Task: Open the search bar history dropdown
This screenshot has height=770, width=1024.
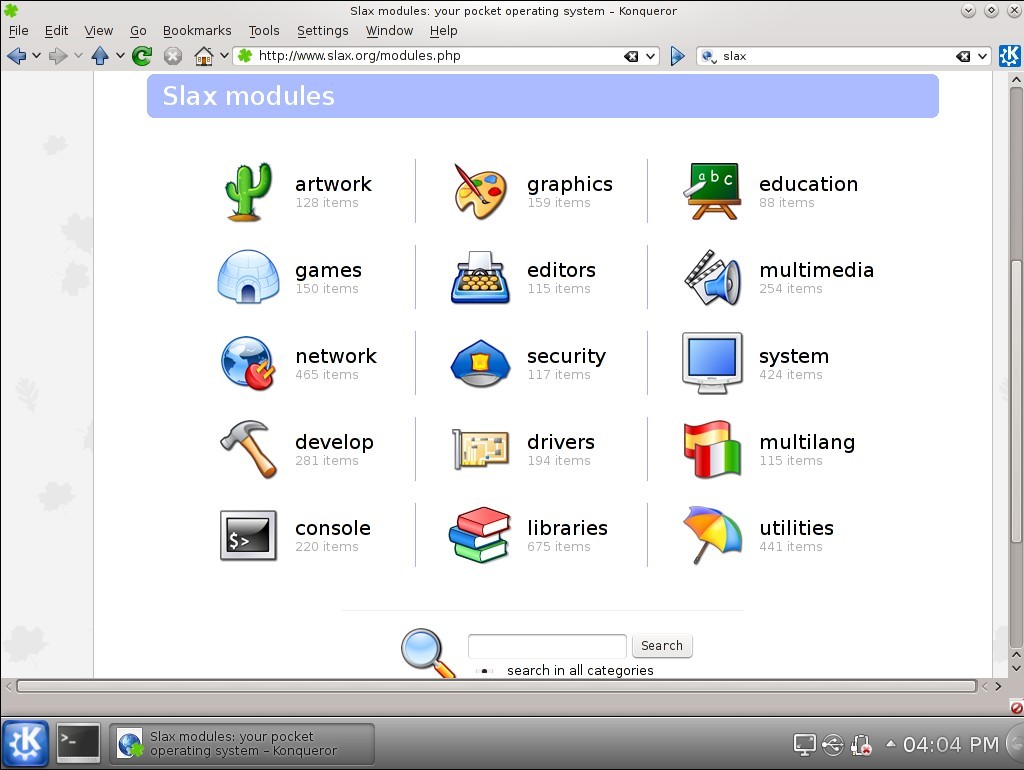Action: click(982, 56)
